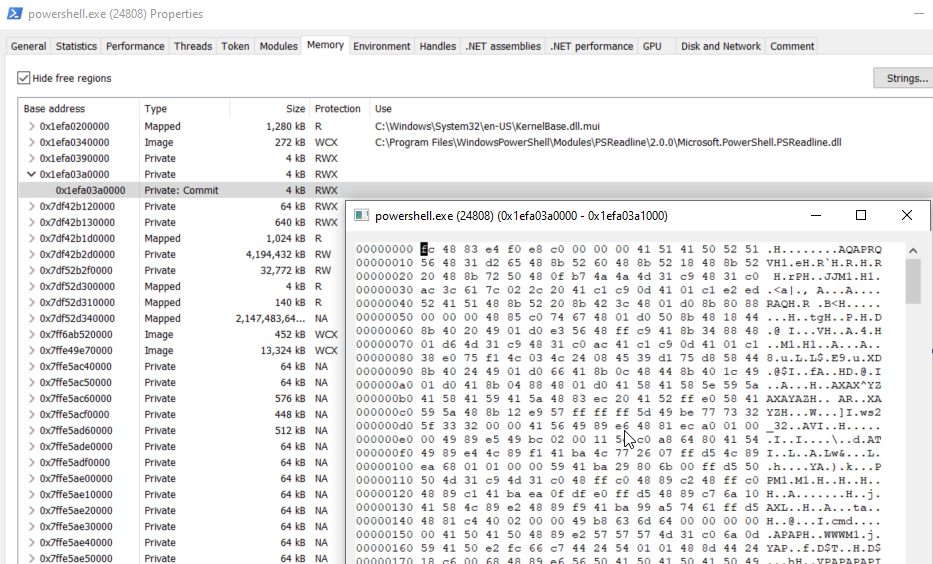
Task: Select the 0x7df52d310000 140 kB row
Action: click(x=181, y=303)
